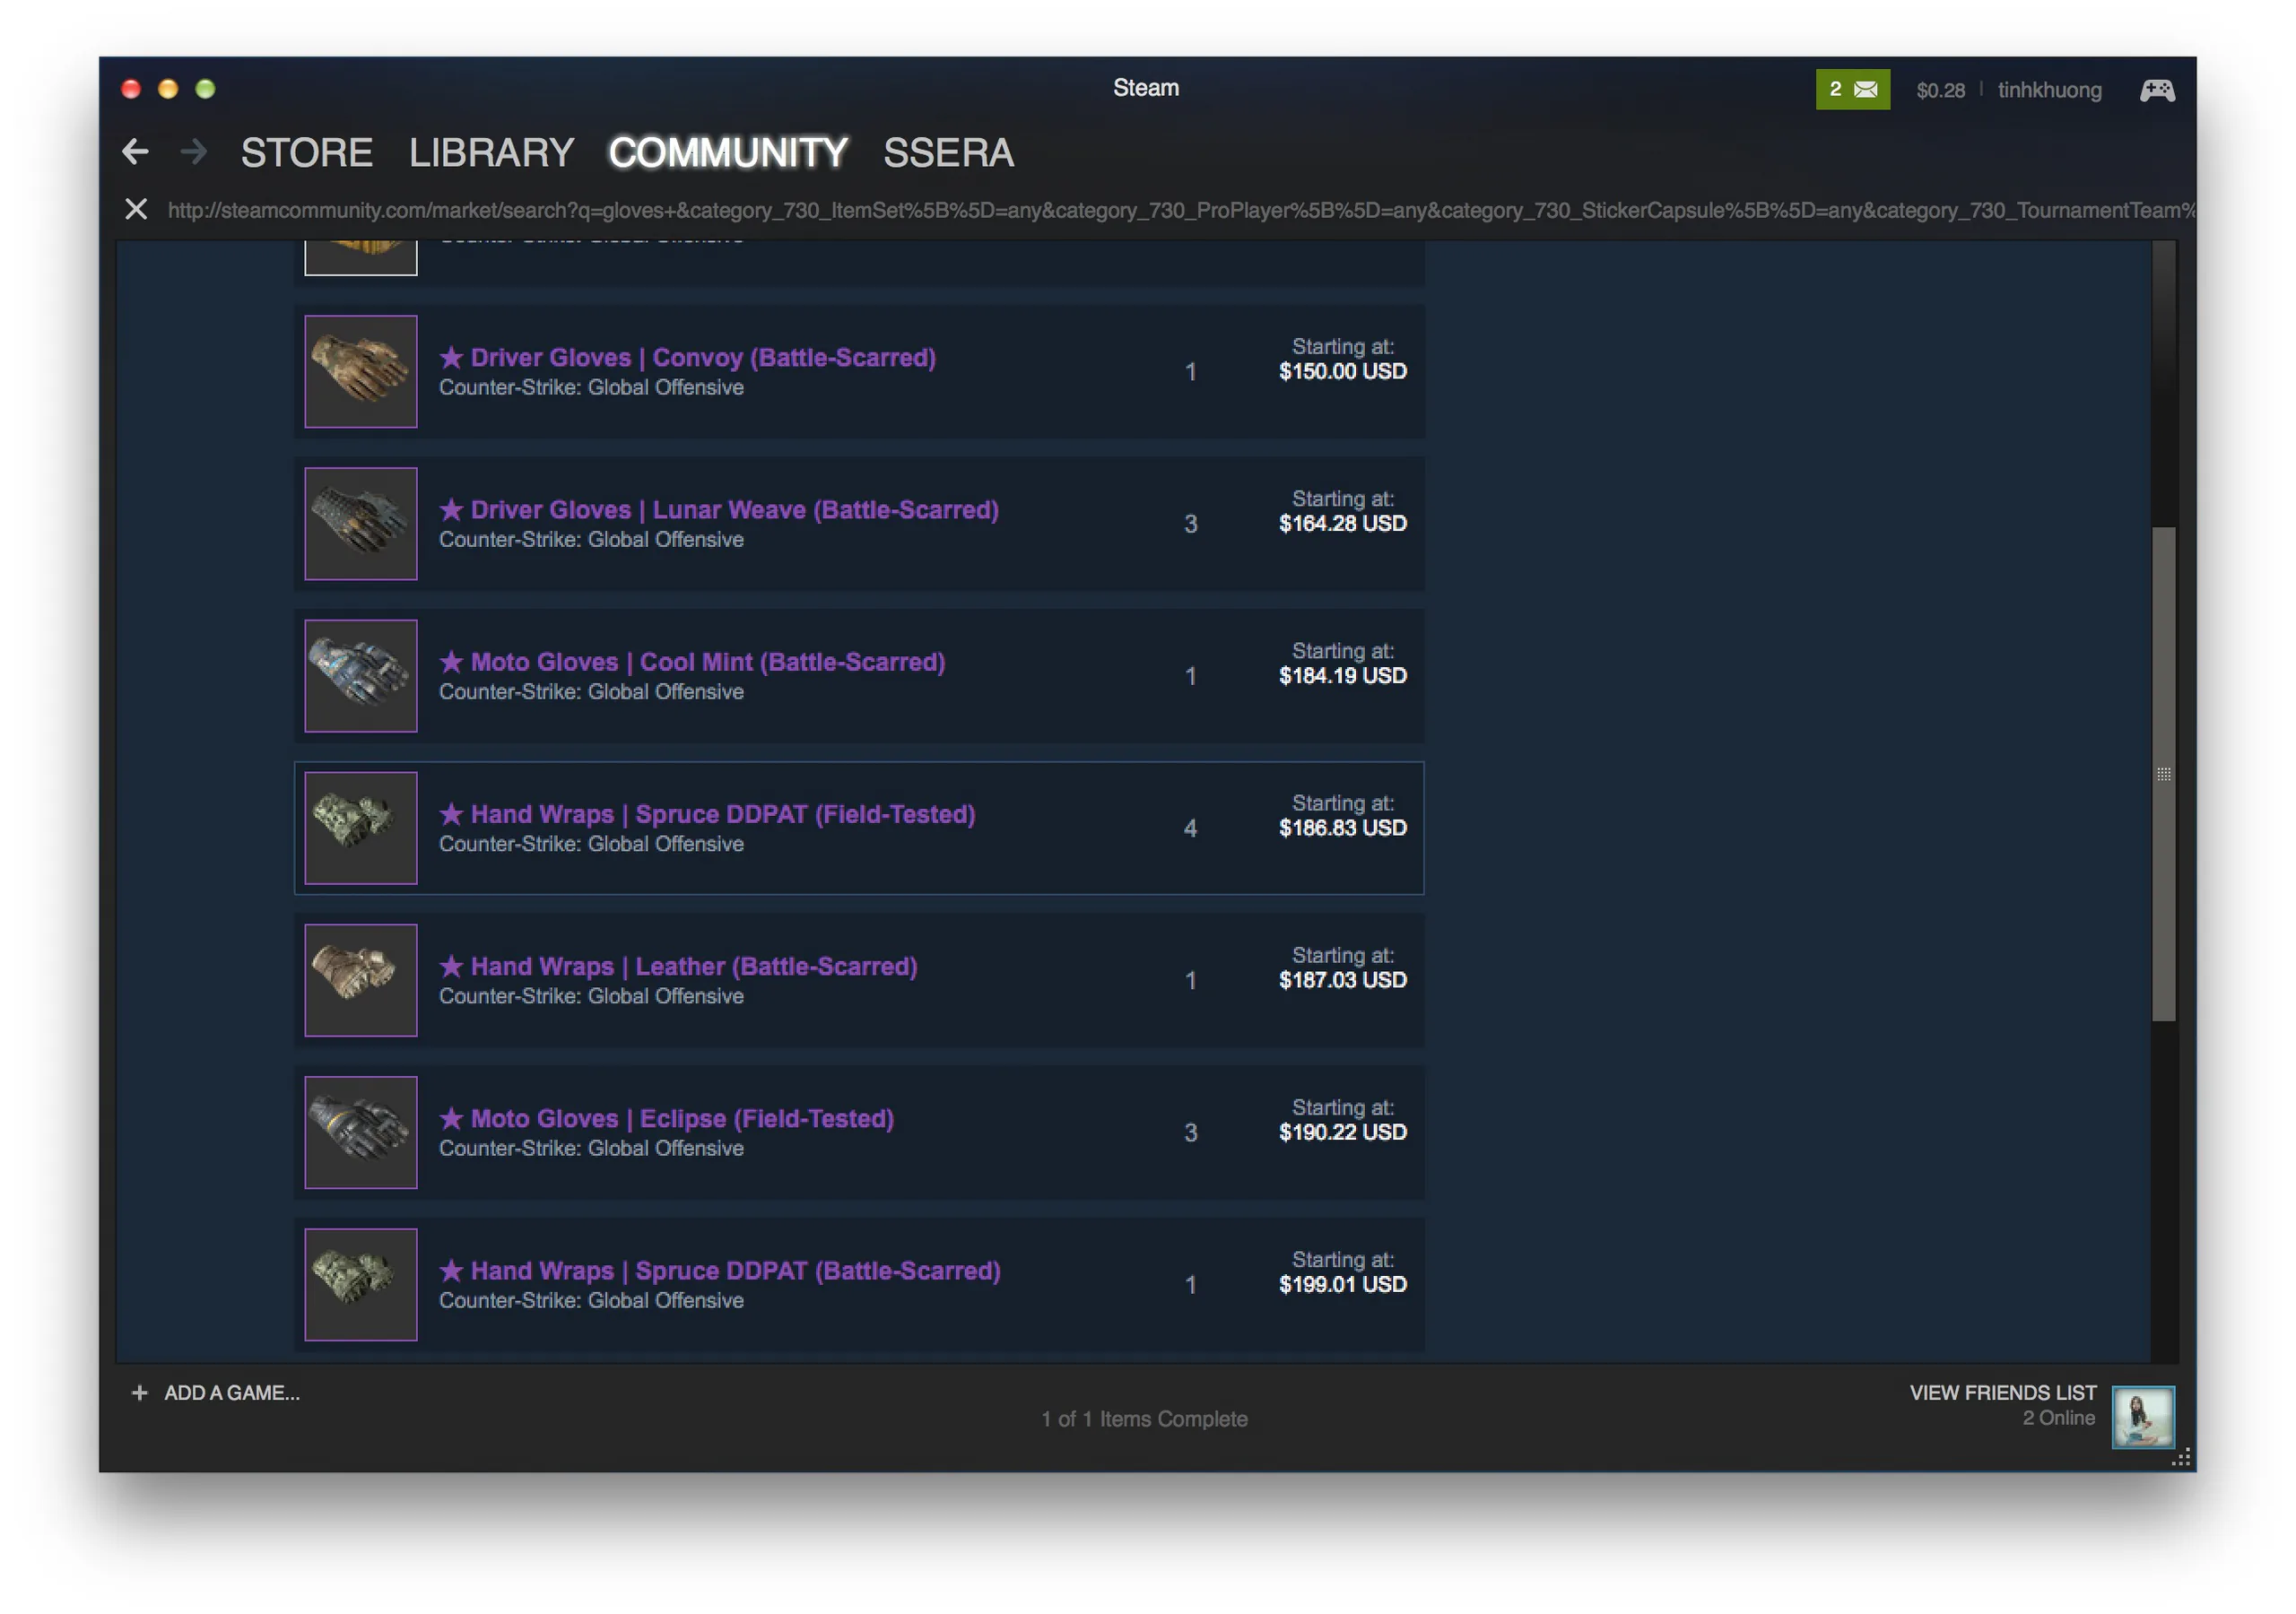2296x1614 pixels.
Task: Select the COMMUNITY tab
Action: 728,153
